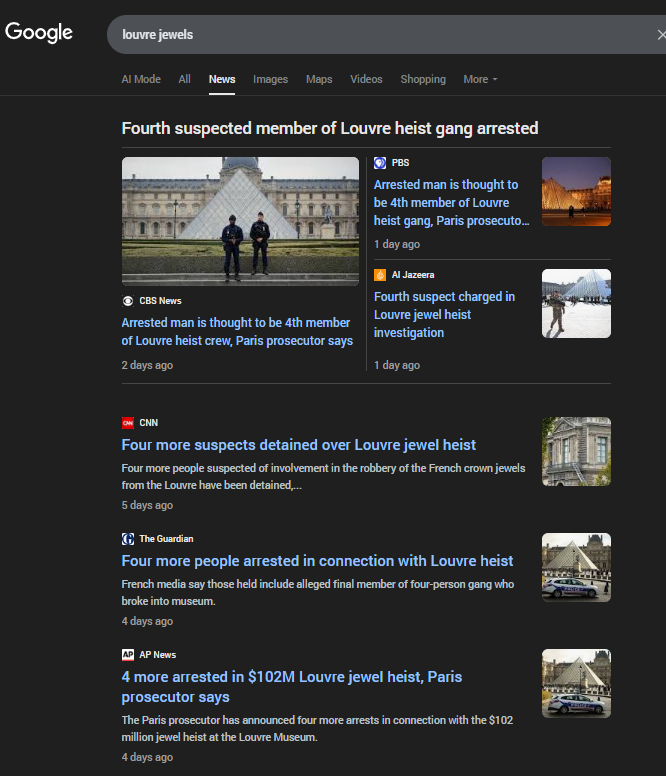The image size is (666, 776).
Task: Open CNN article about four suspects detained
Action: click(298, 445)
